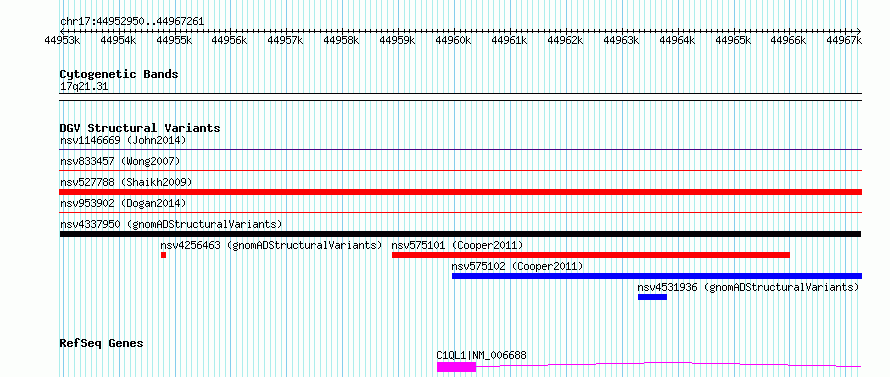Click the nsv527788 (Shaikh2009) variant label

point(126,182)
